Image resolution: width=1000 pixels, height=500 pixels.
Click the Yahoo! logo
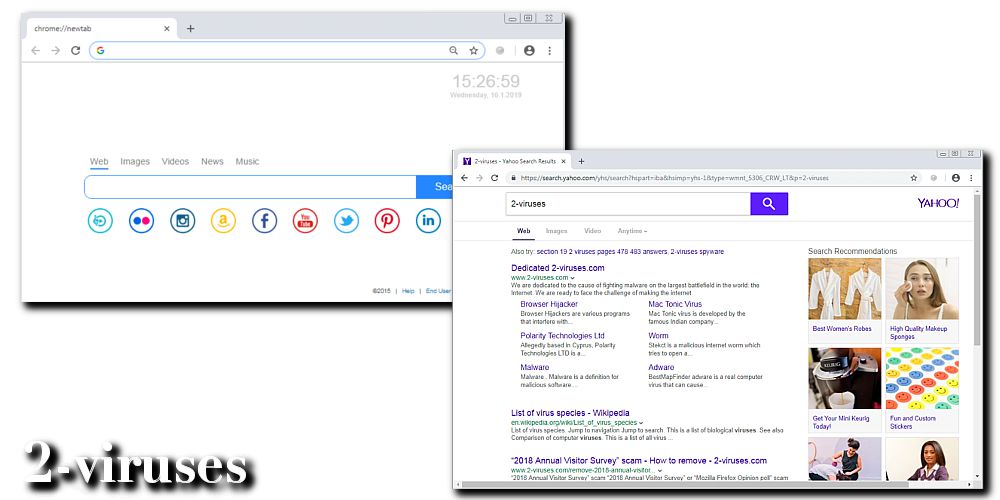click(x=938, y=203)
